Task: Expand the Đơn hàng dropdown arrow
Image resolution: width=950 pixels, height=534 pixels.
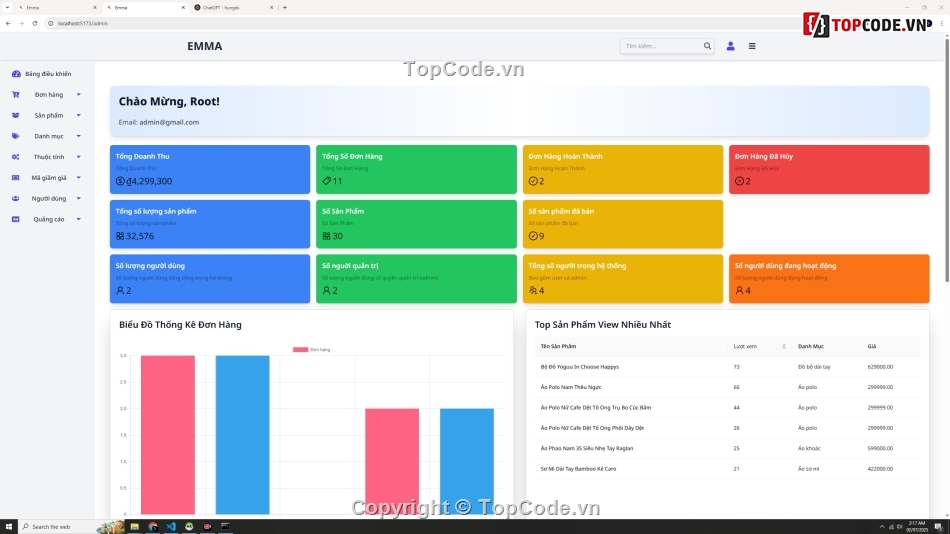Action: (x=79, y=95)
